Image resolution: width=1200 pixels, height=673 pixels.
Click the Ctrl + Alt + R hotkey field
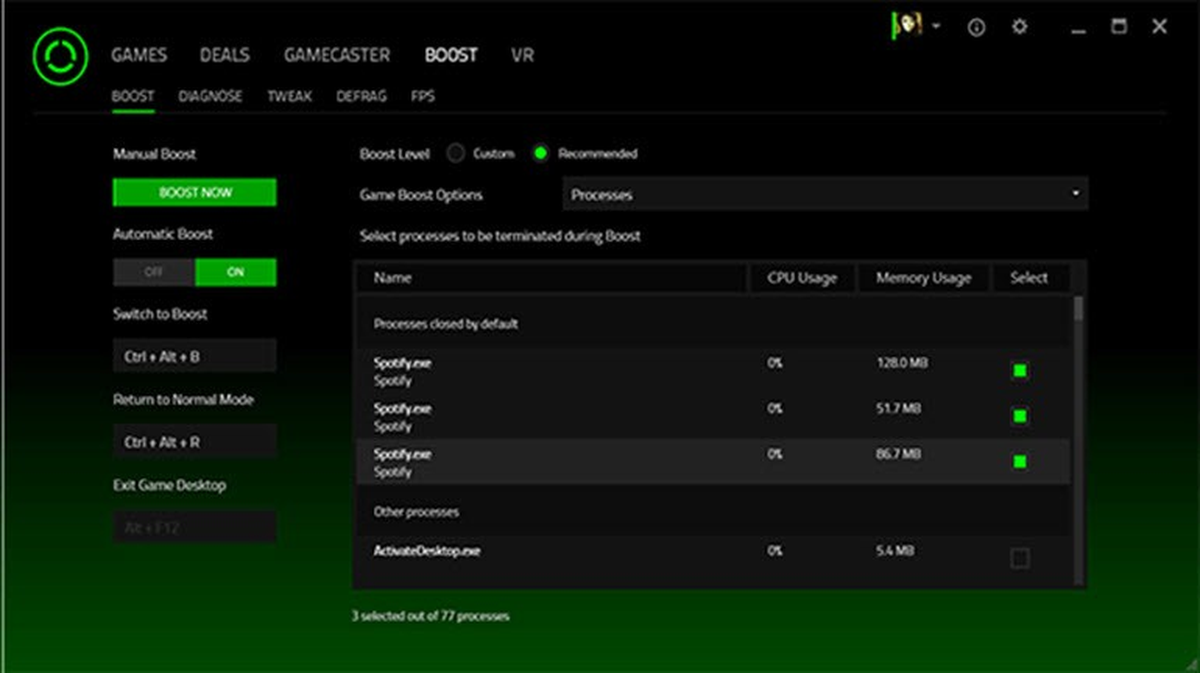pos(195,442)
